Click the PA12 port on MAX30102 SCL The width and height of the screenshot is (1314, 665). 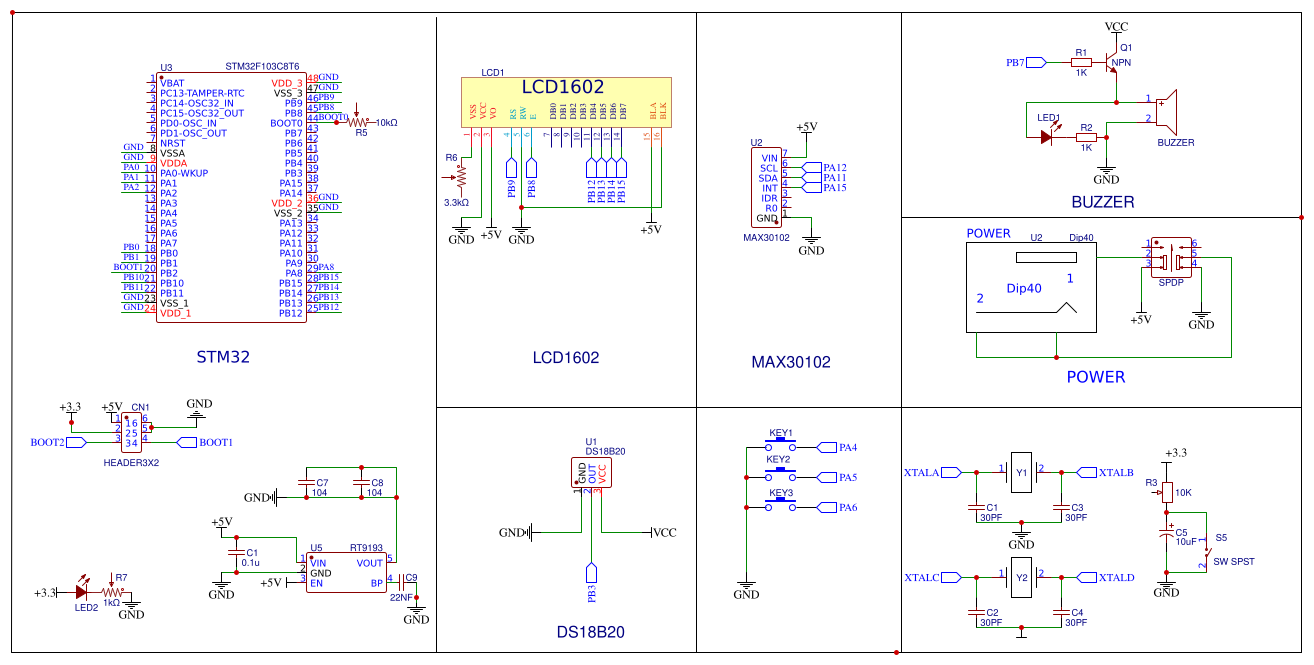[x=812, y=167]
